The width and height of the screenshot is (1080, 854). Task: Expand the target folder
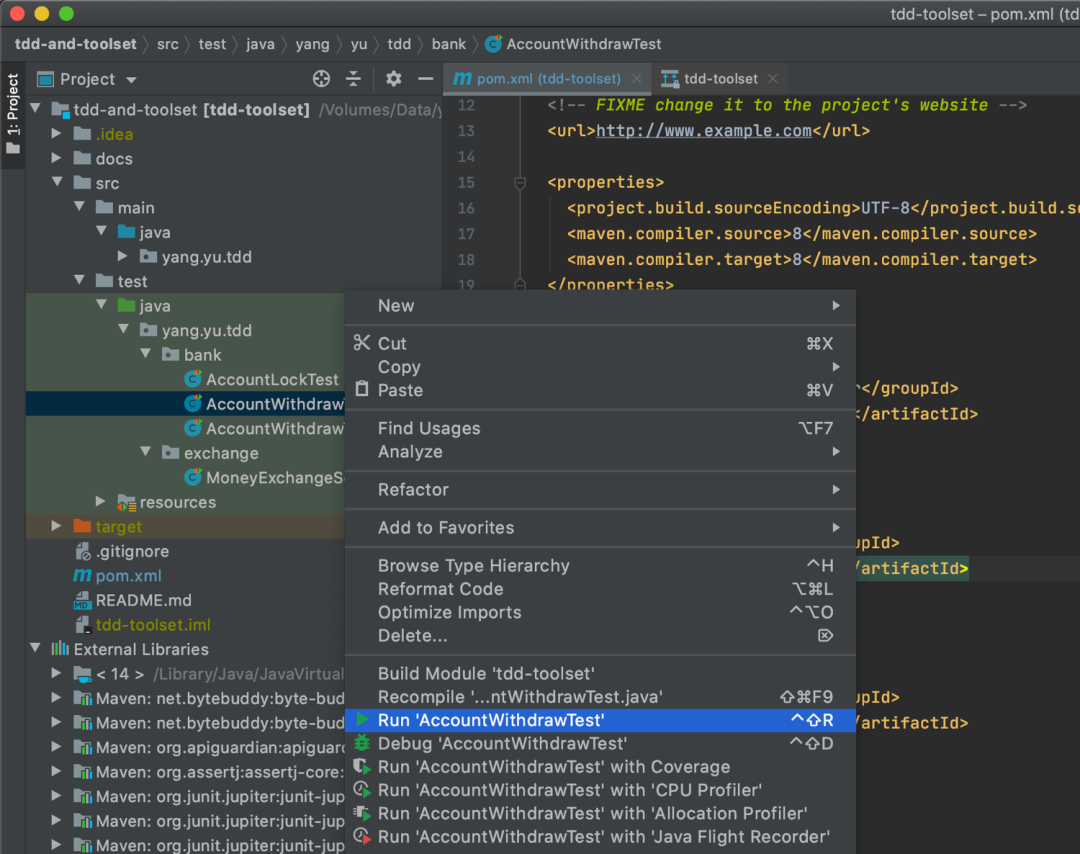tap(56, 526)
